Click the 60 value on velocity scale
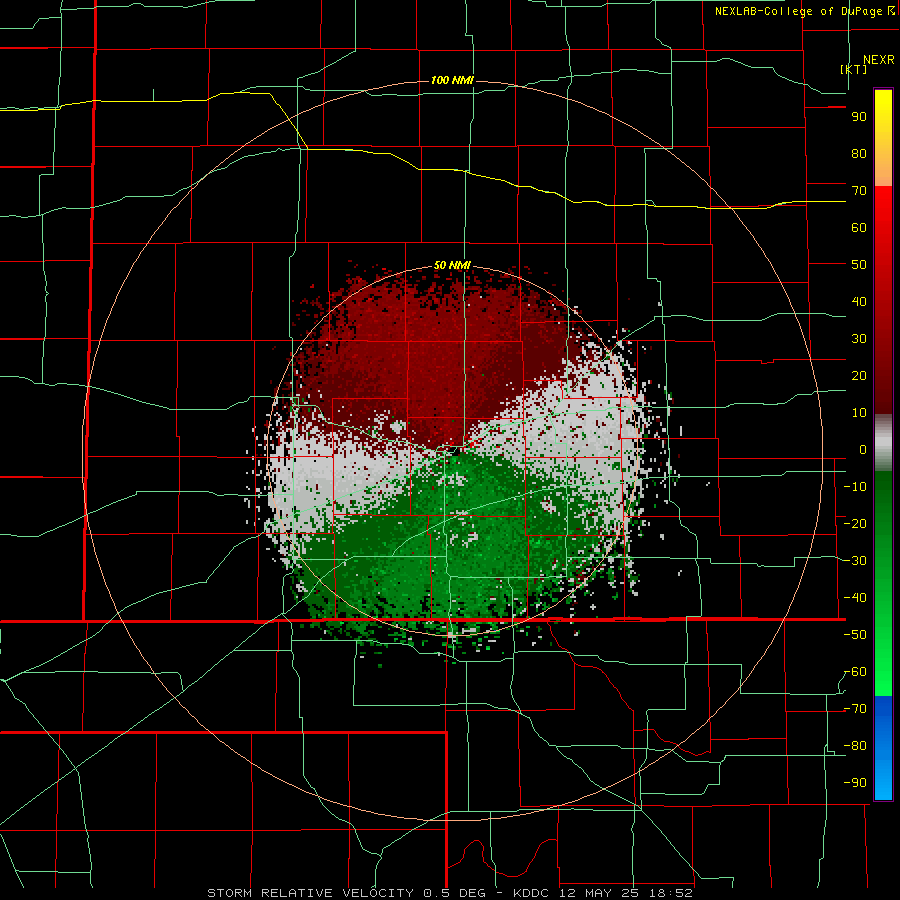Viewport: 900px width, 900px height. [x=859, y=227]
